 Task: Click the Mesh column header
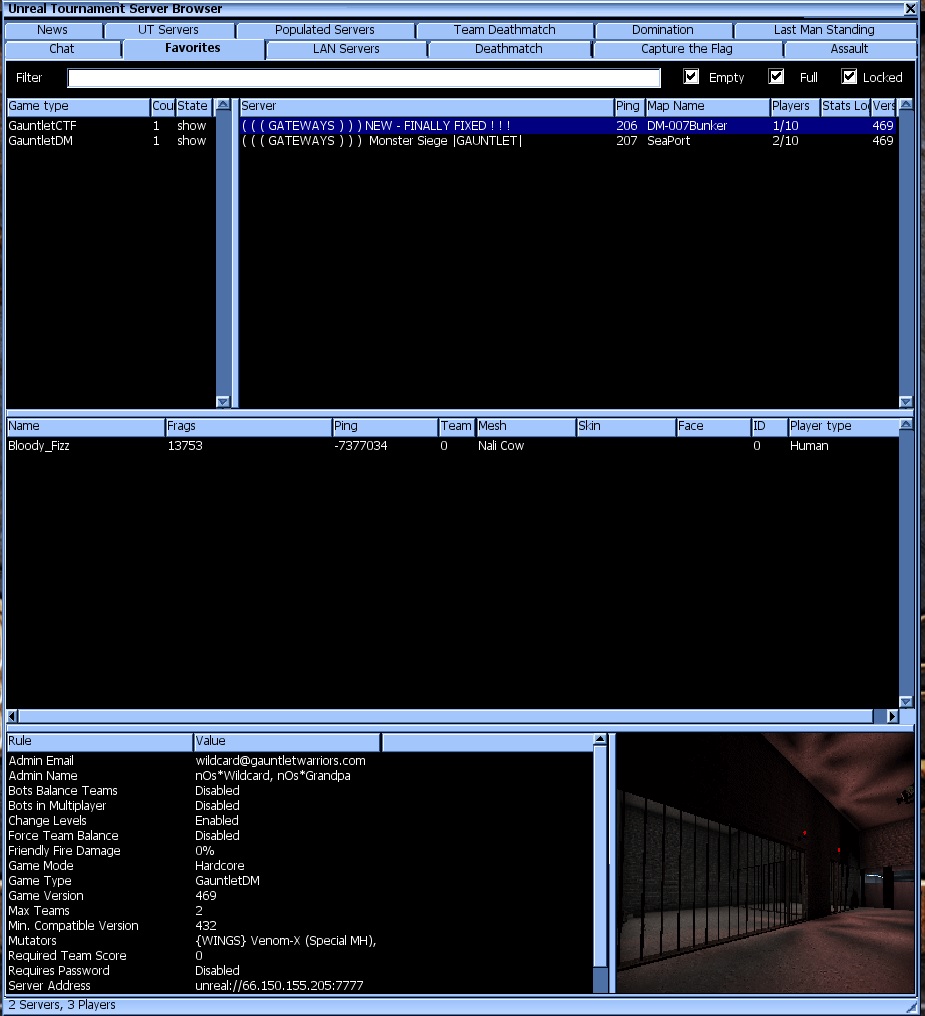click(x=526, y=426)
